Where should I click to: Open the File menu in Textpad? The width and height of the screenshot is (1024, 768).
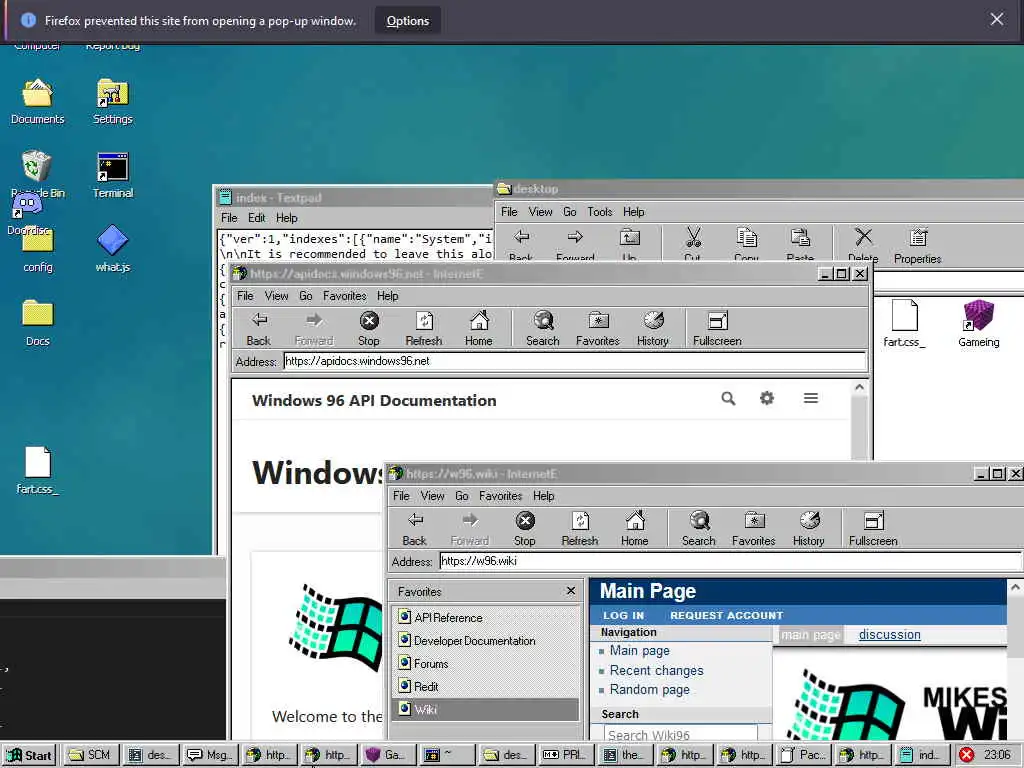tap(229, 217)
